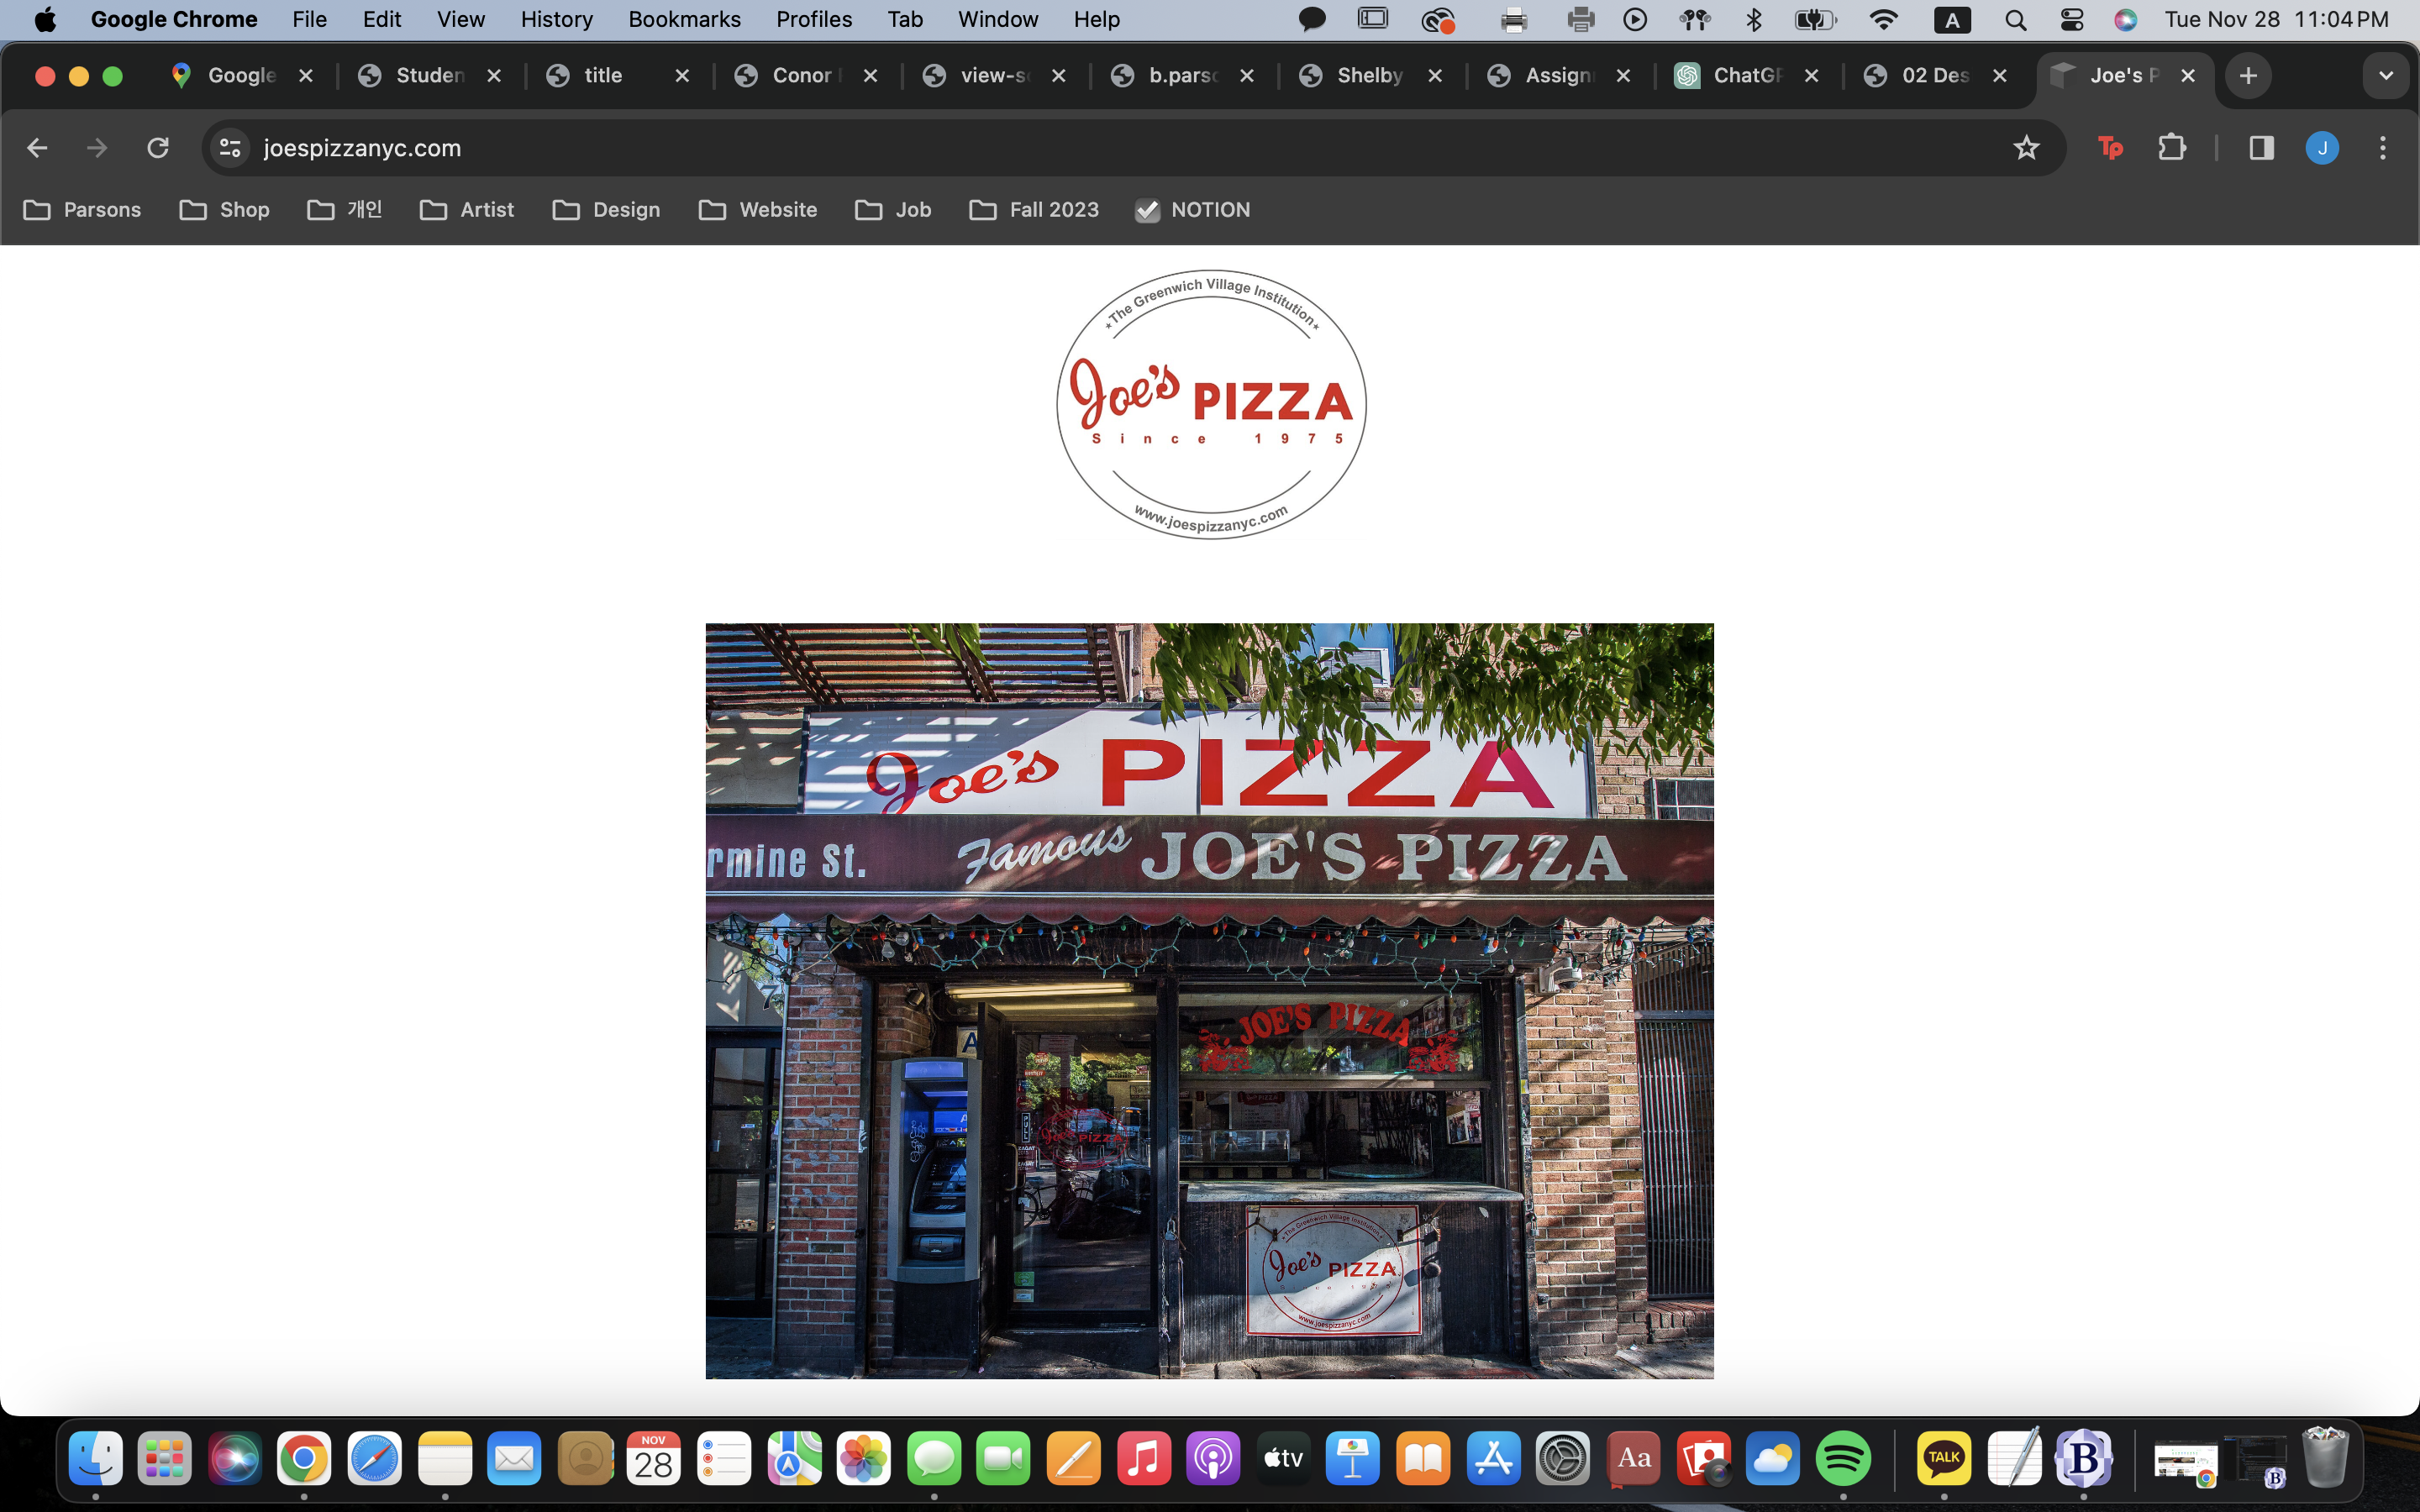Open the Trash in the Dock

[2325, 1459]
